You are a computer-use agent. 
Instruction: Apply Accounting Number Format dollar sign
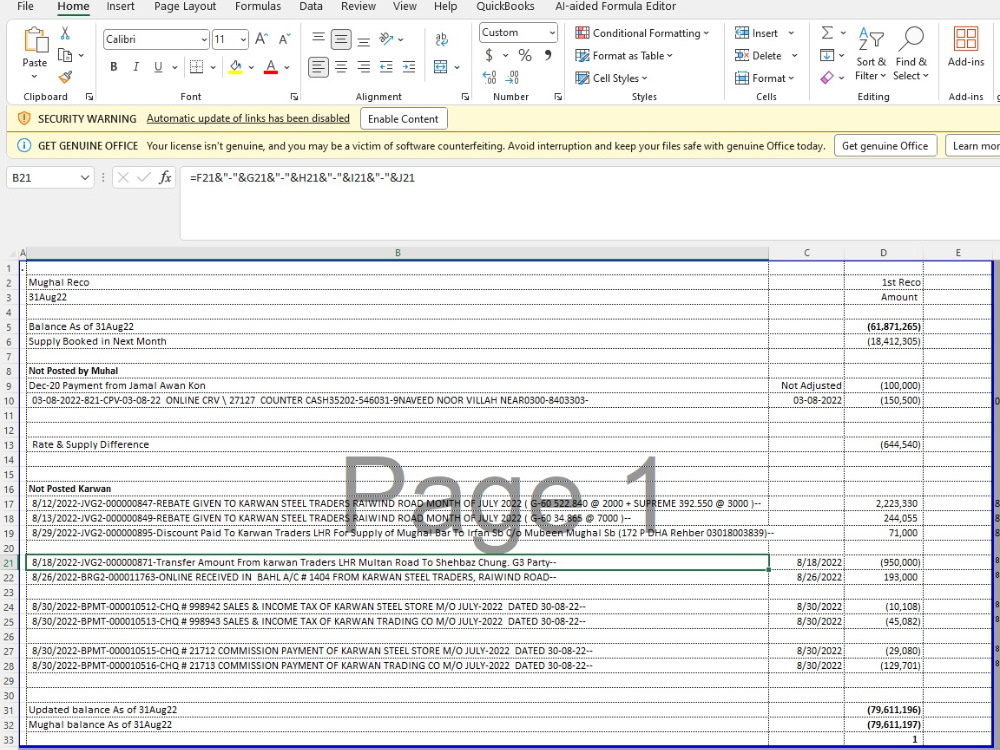[489, 55]
